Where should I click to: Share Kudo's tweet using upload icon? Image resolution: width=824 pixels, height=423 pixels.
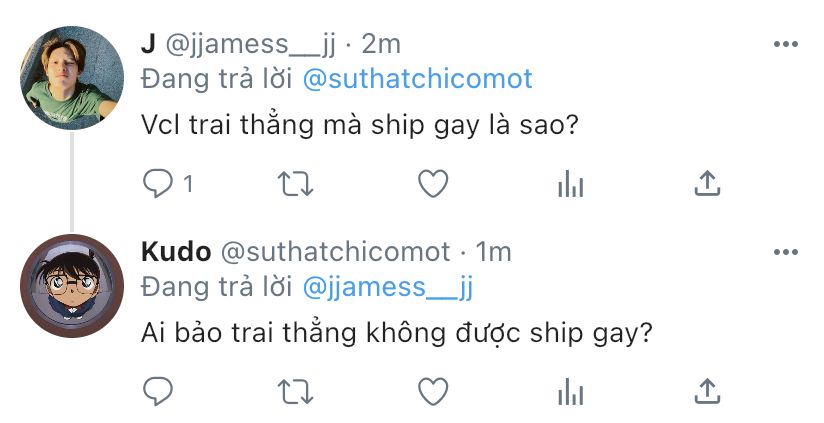click(x=707, y=391)
